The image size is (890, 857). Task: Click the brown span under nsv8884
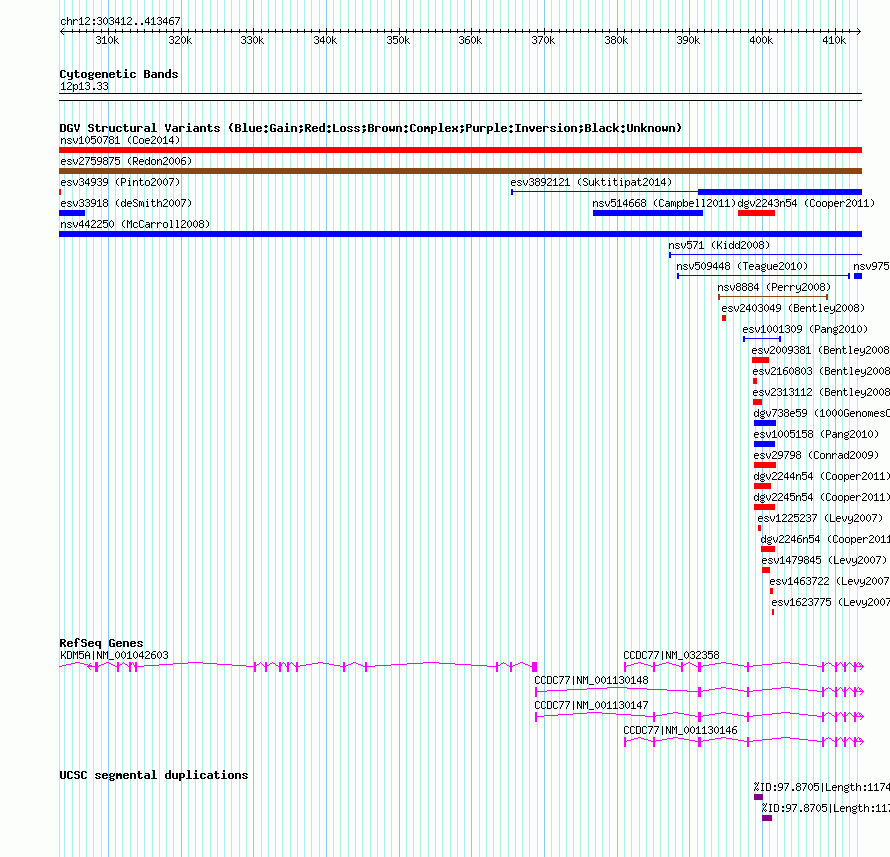click(773, 297)
